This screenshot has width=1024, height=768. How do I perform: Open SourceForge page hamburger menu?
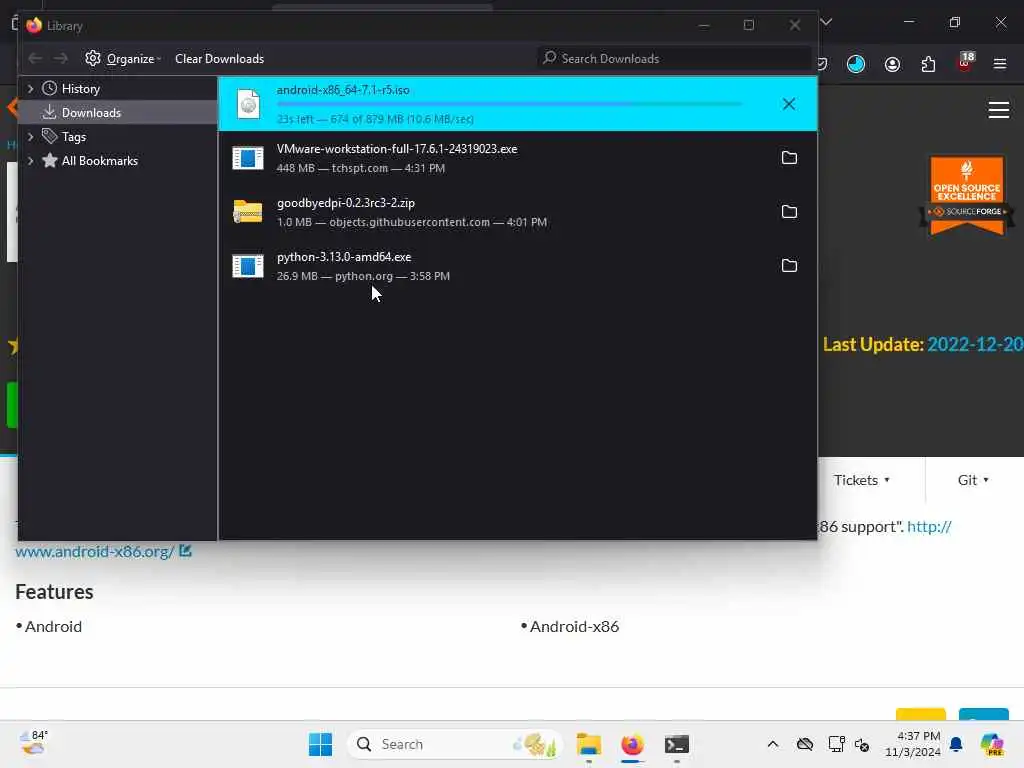(x=999, y=110)
